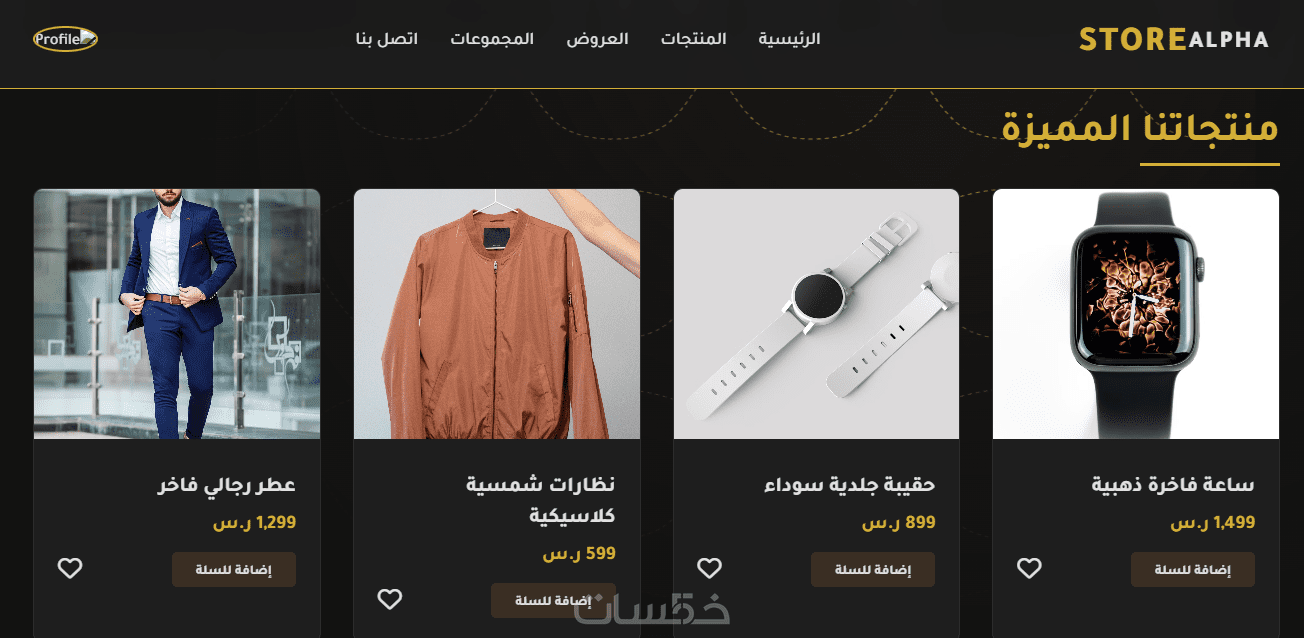This screenshot has width=1304, height=638.
Task: Open the Profile icon in header
Action: [65, 39]
